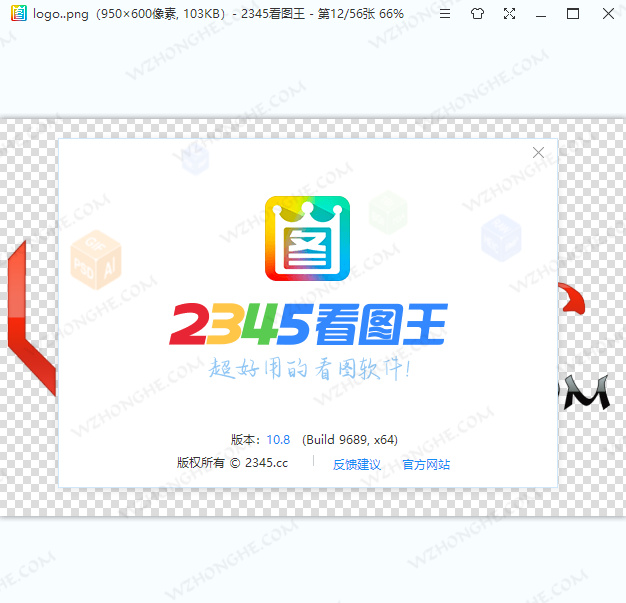Minimize the 2345看图王 window
Viewport: 626px width, 603px height.
[x=541, y=14]
